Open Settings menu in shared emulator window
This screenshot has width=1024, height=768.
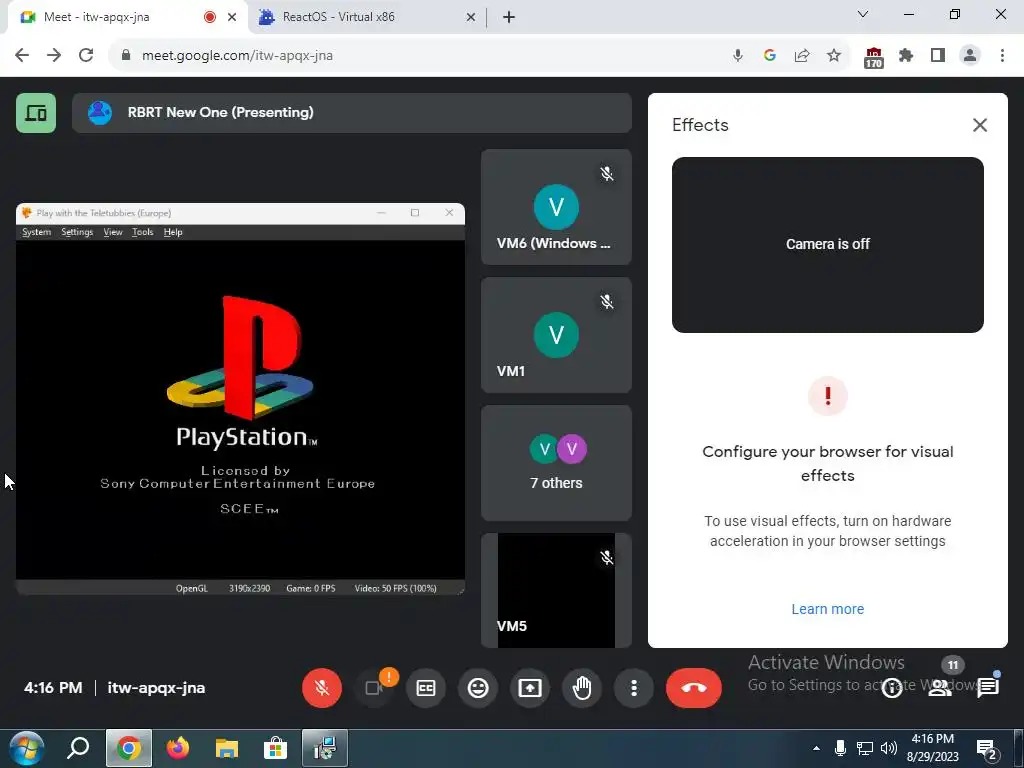[x=77, y=232]
